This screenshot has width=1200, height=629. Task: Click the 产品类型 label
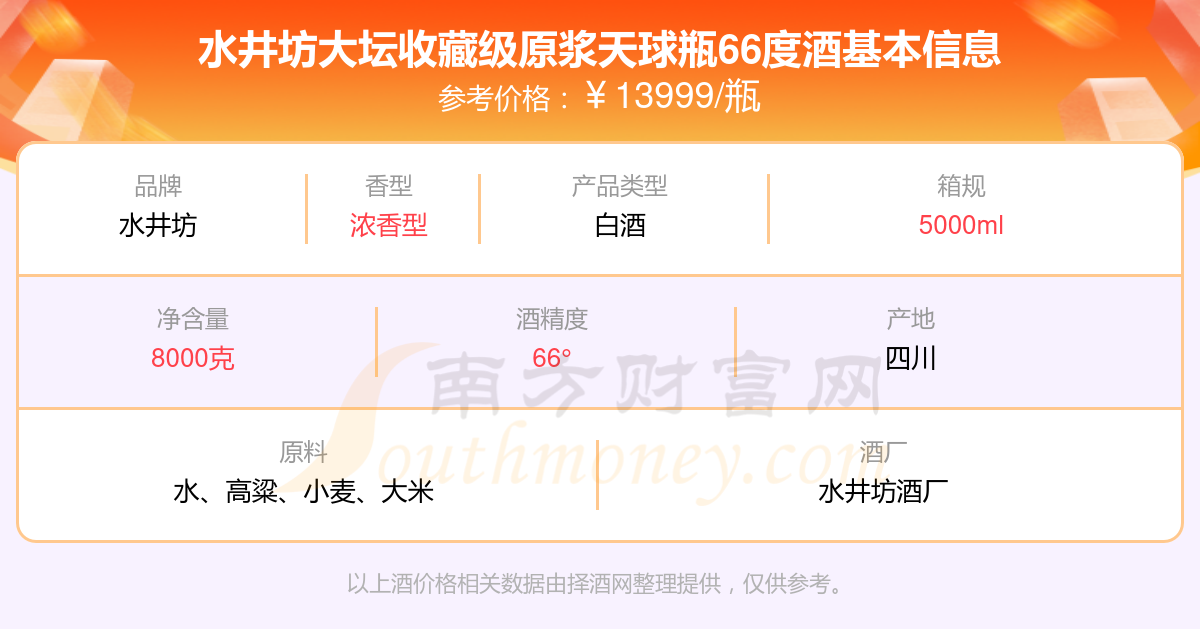point(620,186)
